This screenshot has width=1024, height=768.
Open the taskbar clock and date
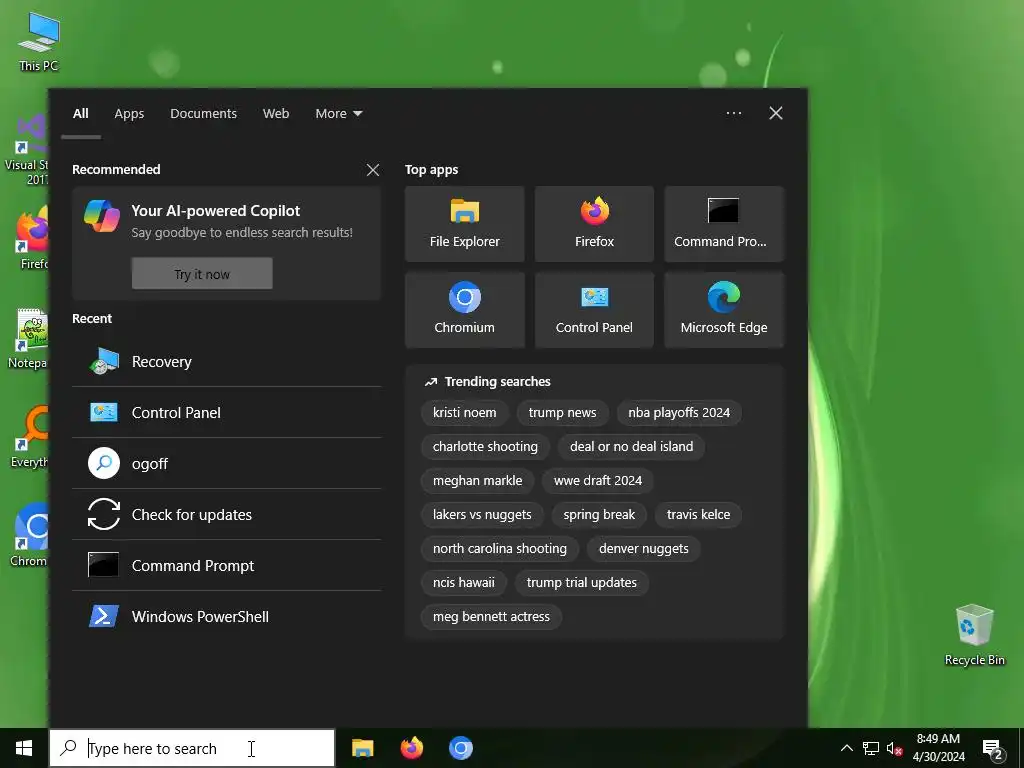tap(938, 748)
